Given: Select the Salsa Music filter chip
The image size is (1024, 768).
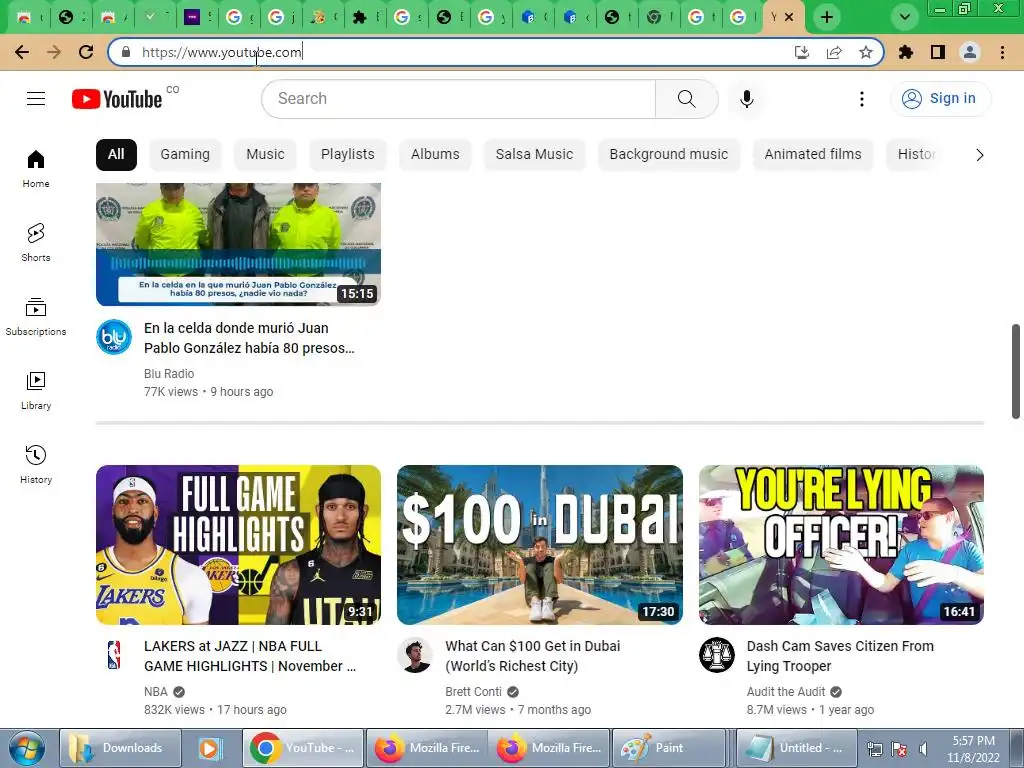Looking at the screenshot, I should pos(534,155).
